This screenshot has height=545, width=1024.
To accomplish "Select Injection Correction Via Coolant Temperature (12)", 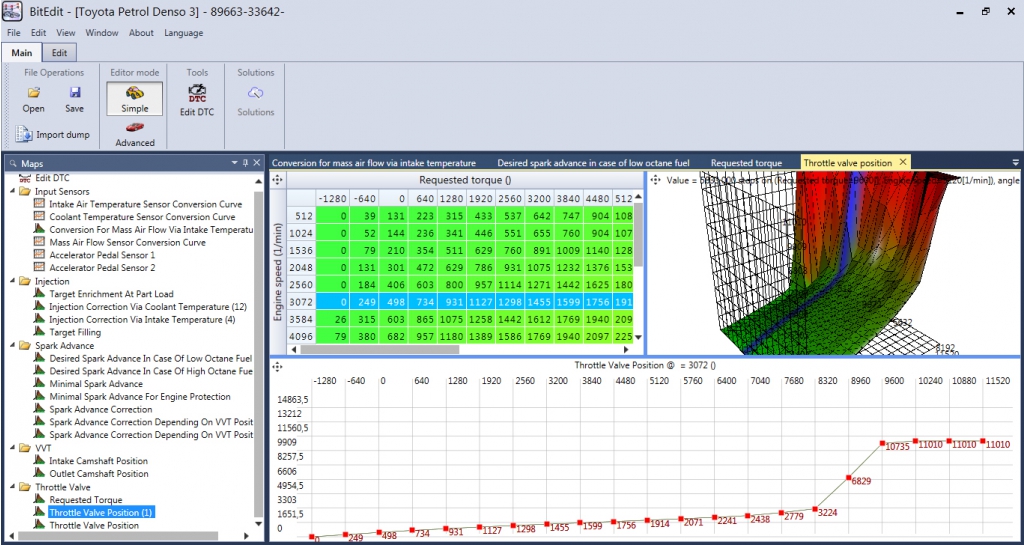I will point(148,307).
